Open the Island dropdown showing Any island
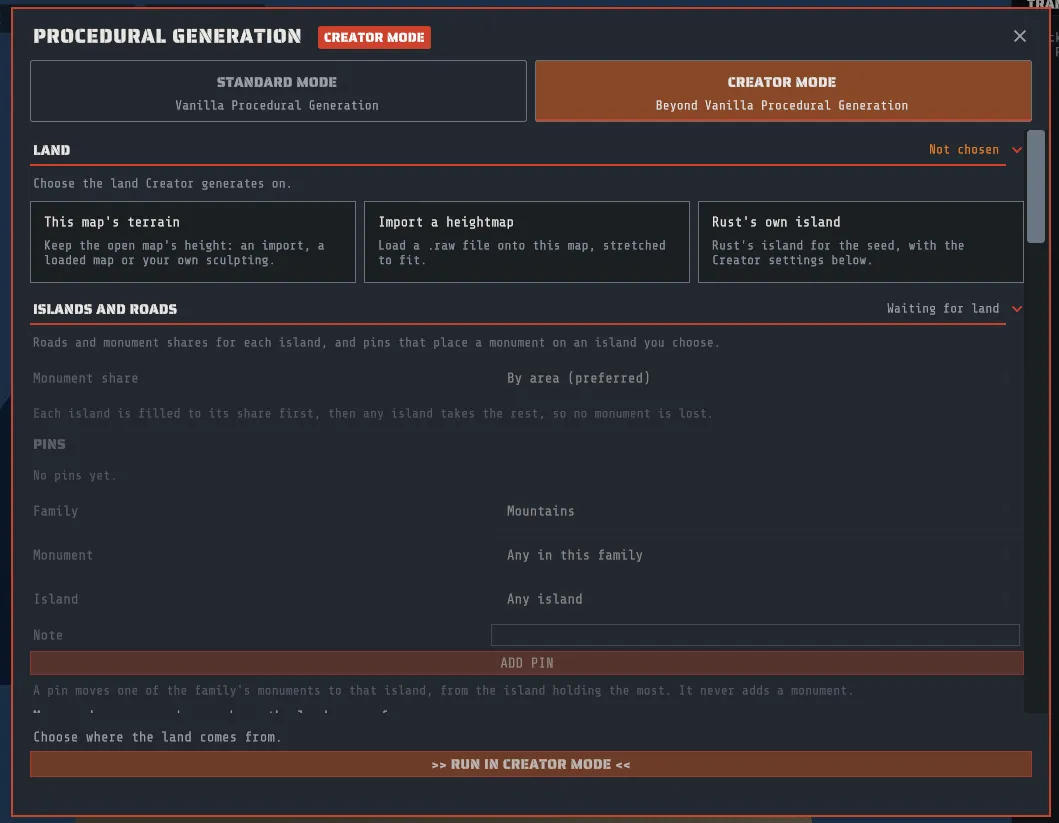 755,599
